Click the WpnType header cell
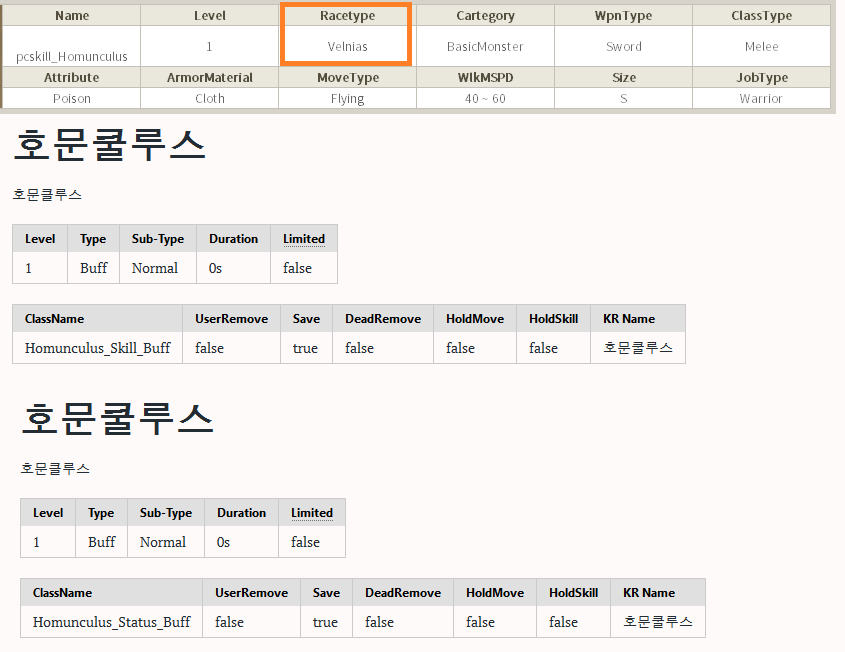Screen dimensions: 845x652 tap(623, 16)
